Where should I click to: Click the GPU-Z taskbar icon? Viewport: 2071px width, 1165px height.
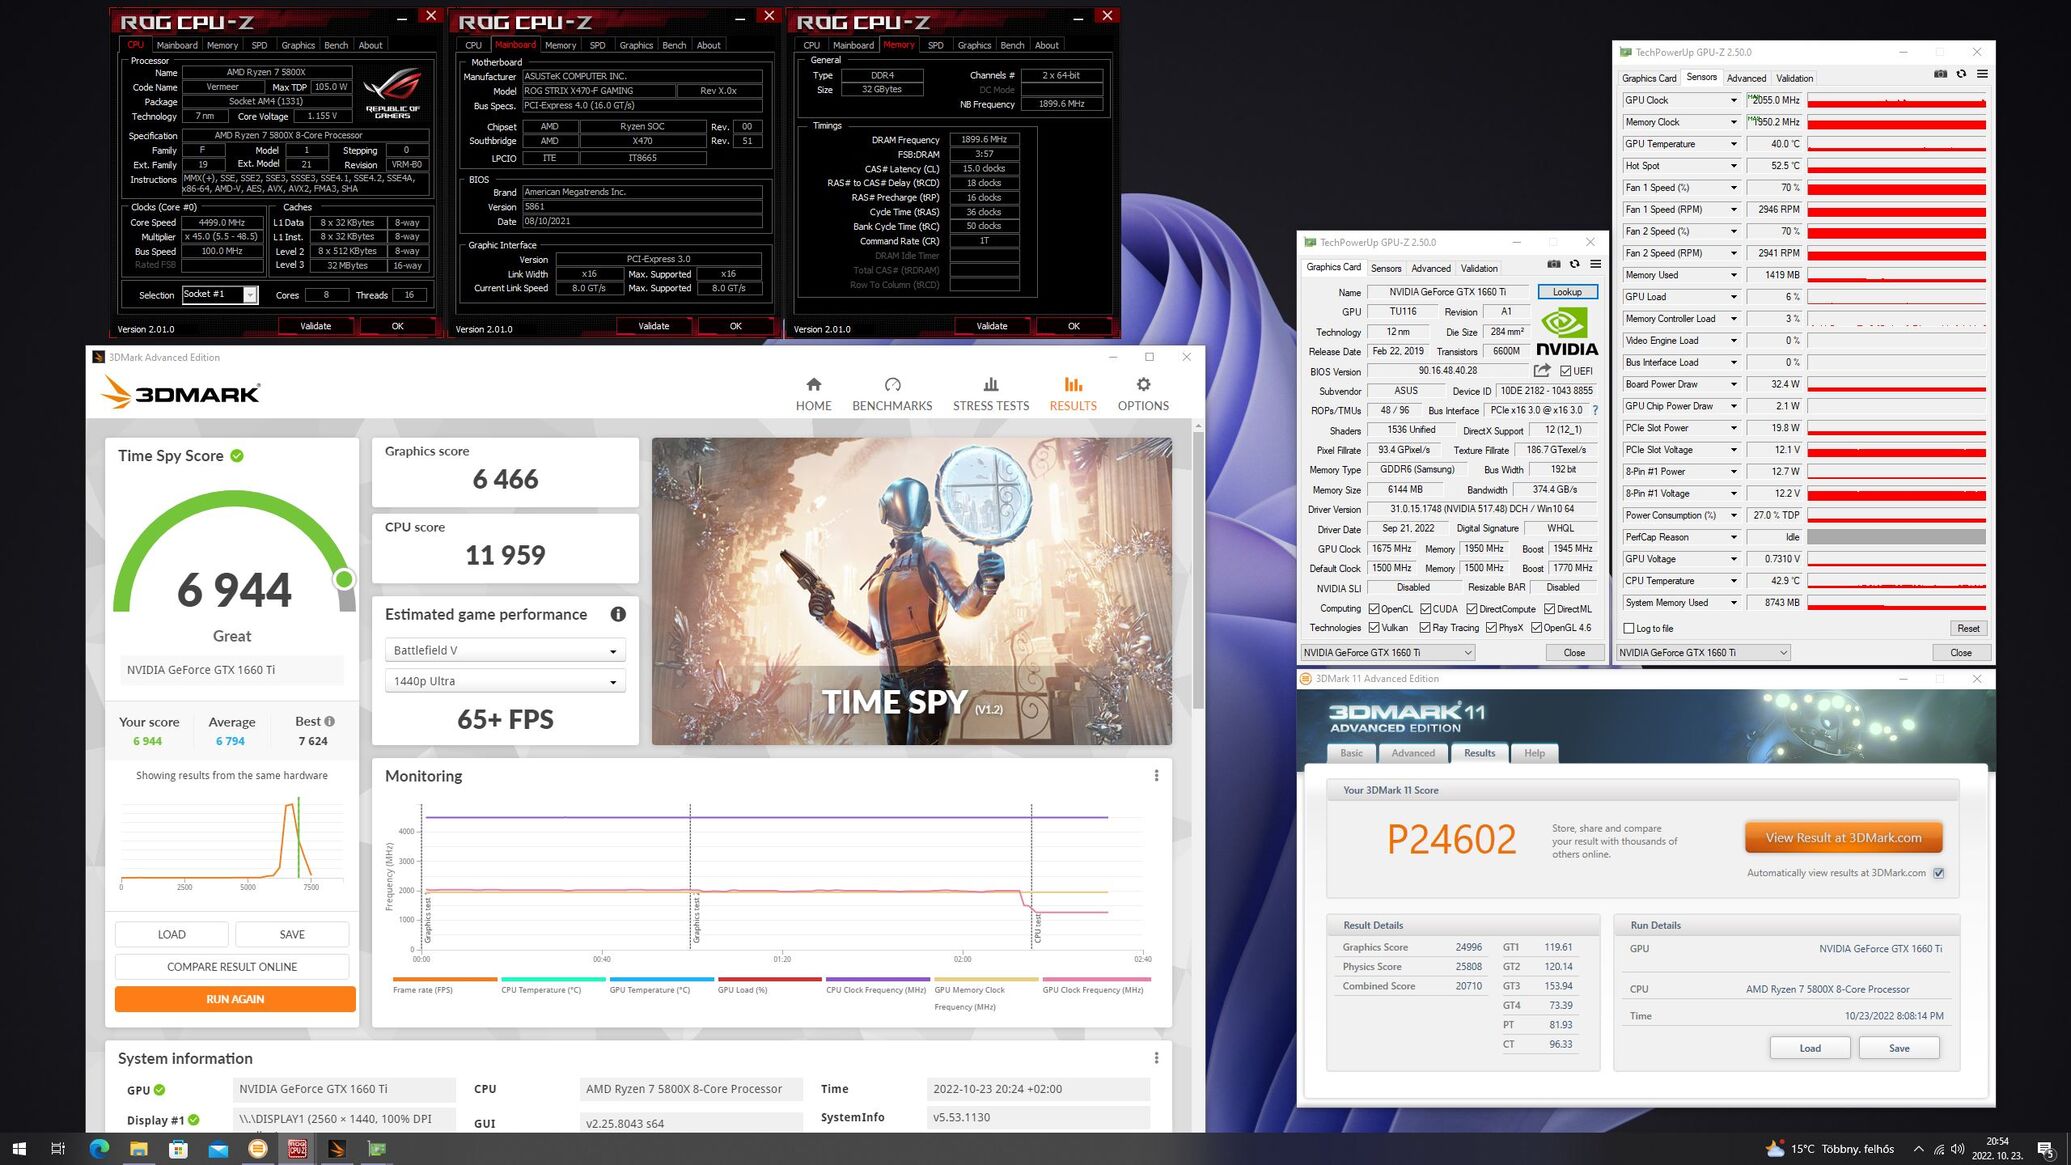coord(377,1148)
